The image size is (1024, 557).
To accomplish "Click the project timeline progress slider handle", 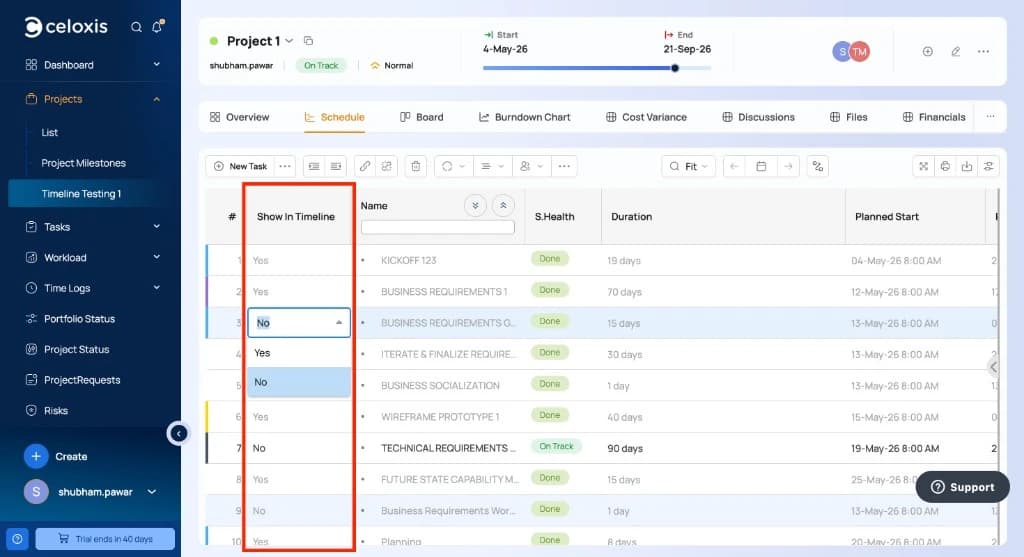I will pos(675,68).
